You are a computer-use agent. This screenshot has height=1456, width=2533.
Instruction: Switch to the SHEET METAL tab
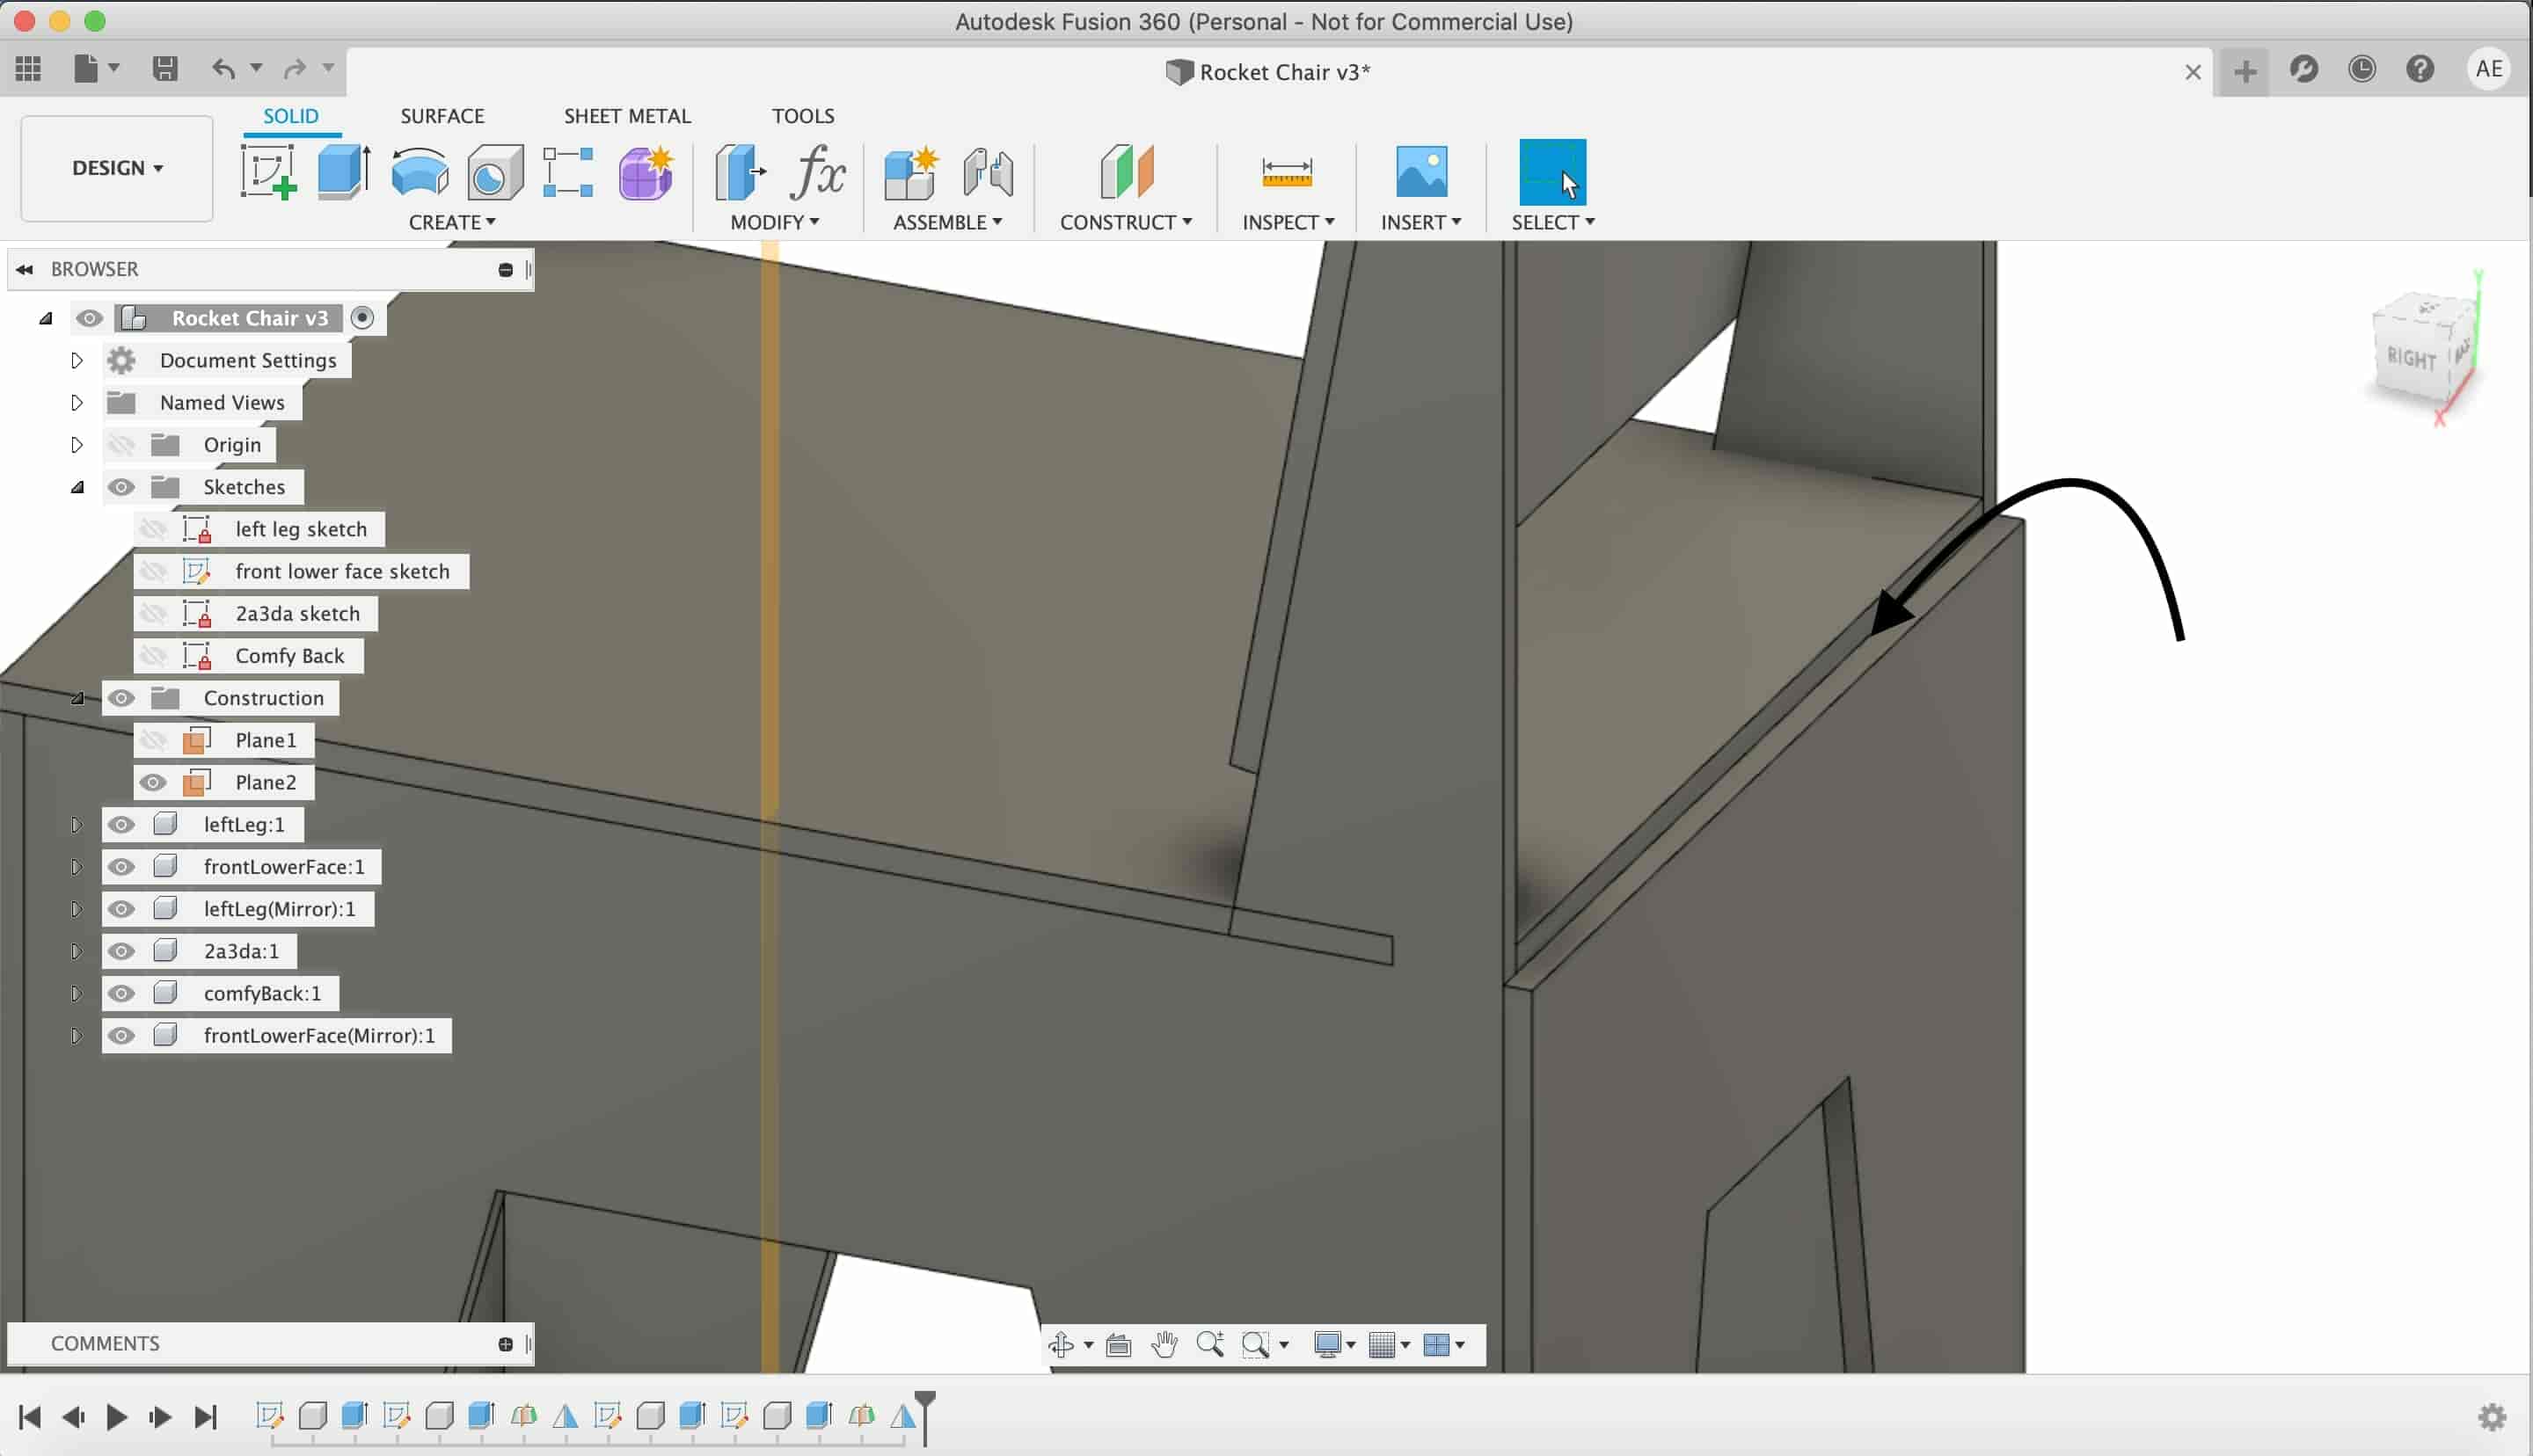(x=627, y=116)
